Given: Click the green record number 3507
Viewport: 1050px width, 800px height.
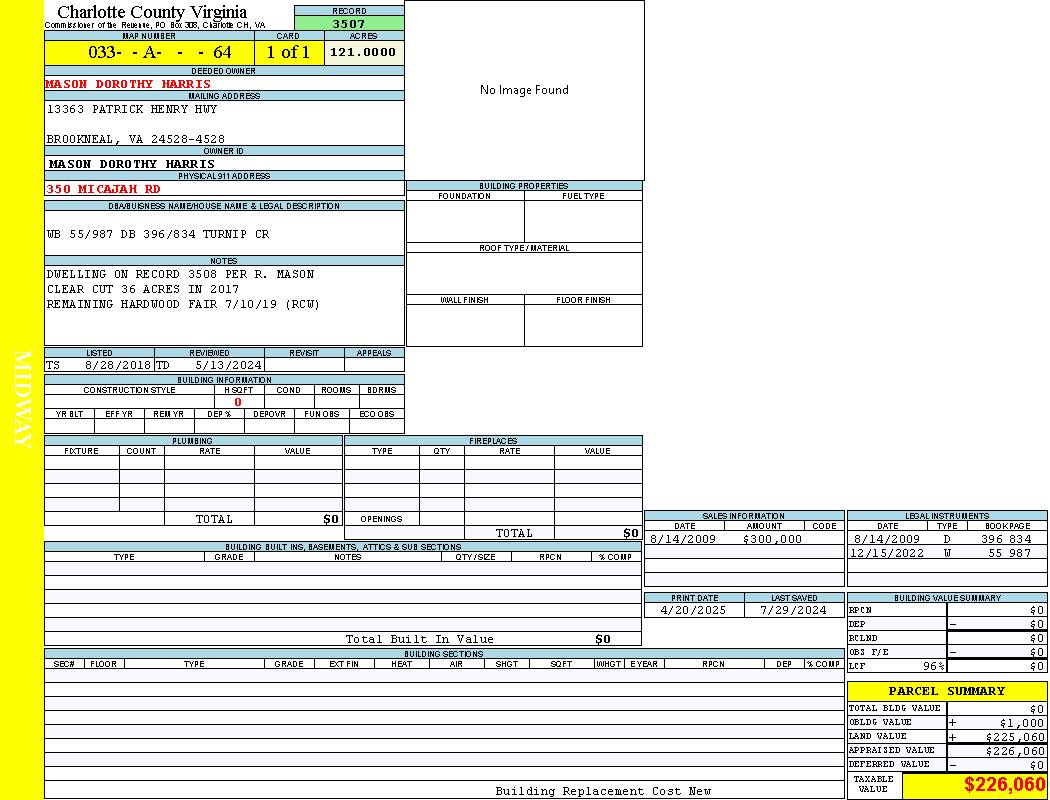Looking at the screenshot, I should [x=349, y=23].
